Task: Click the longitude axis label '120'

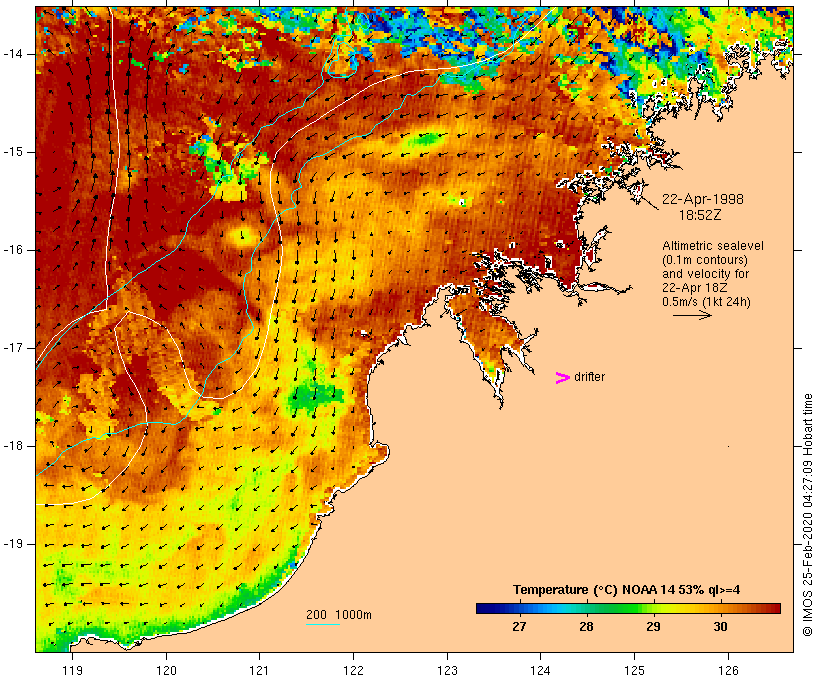Action: click(166, 670)
